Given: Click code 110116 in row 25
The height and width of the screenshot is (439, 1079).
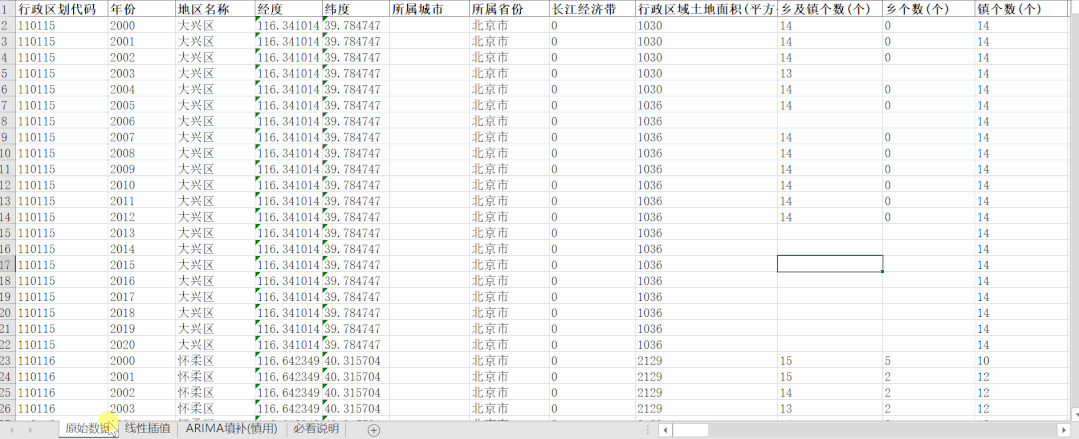Looking at the screenshot, I should pos(61,392).
